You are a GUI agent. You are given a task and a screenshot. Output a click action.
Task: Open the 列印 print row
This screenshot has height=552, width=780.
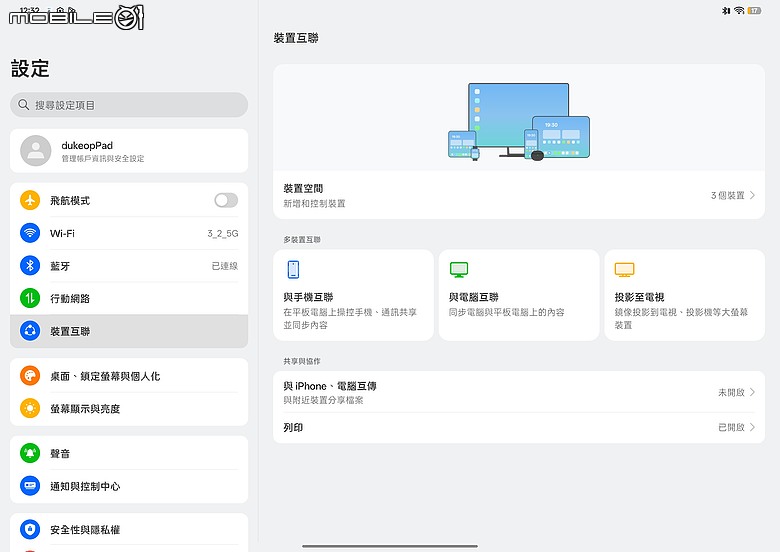coord(519,428)
